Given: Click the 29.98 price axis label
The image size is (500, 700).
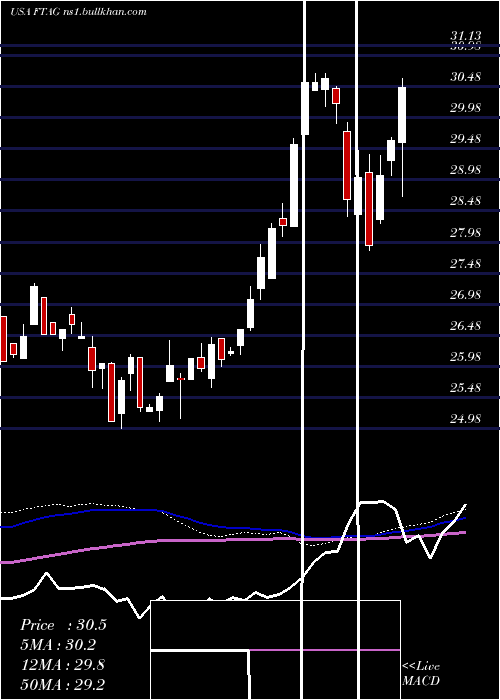Looking at the screenshot, I should [x=465, y=108].
